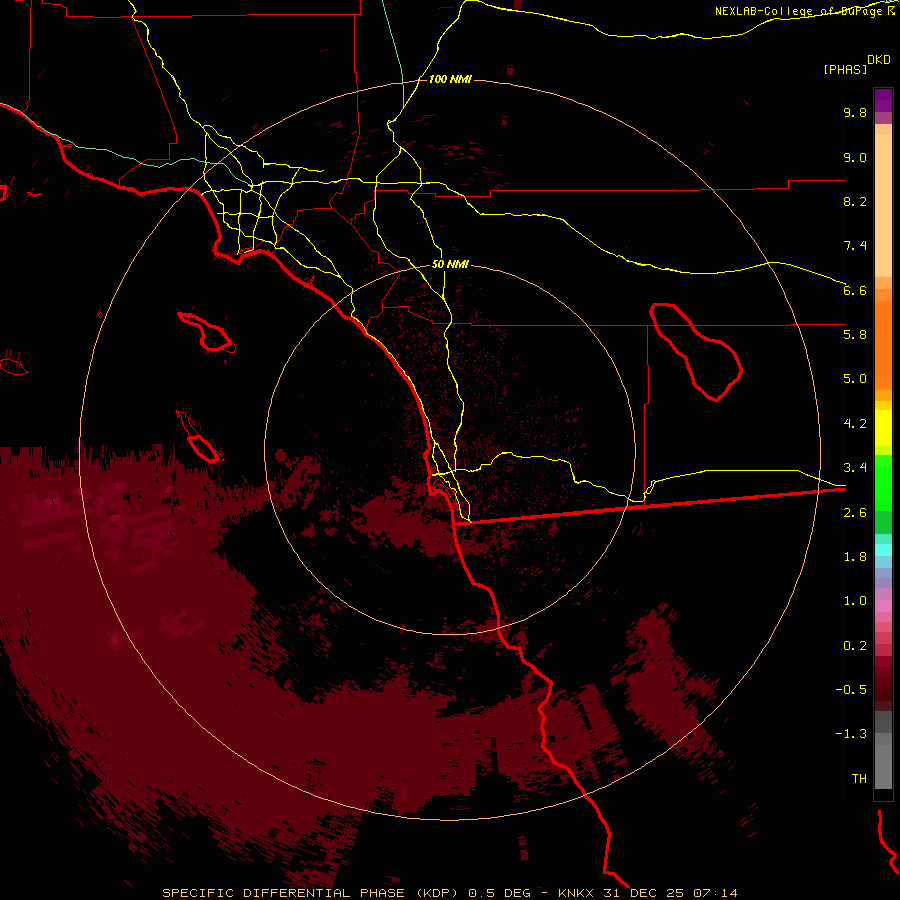Image resolution: width=900 pixels, height=900 pixels.
Task: Click SPECIFIC DIFFERENTIAL PHASE (KDP) caption text
Action: 310,893
